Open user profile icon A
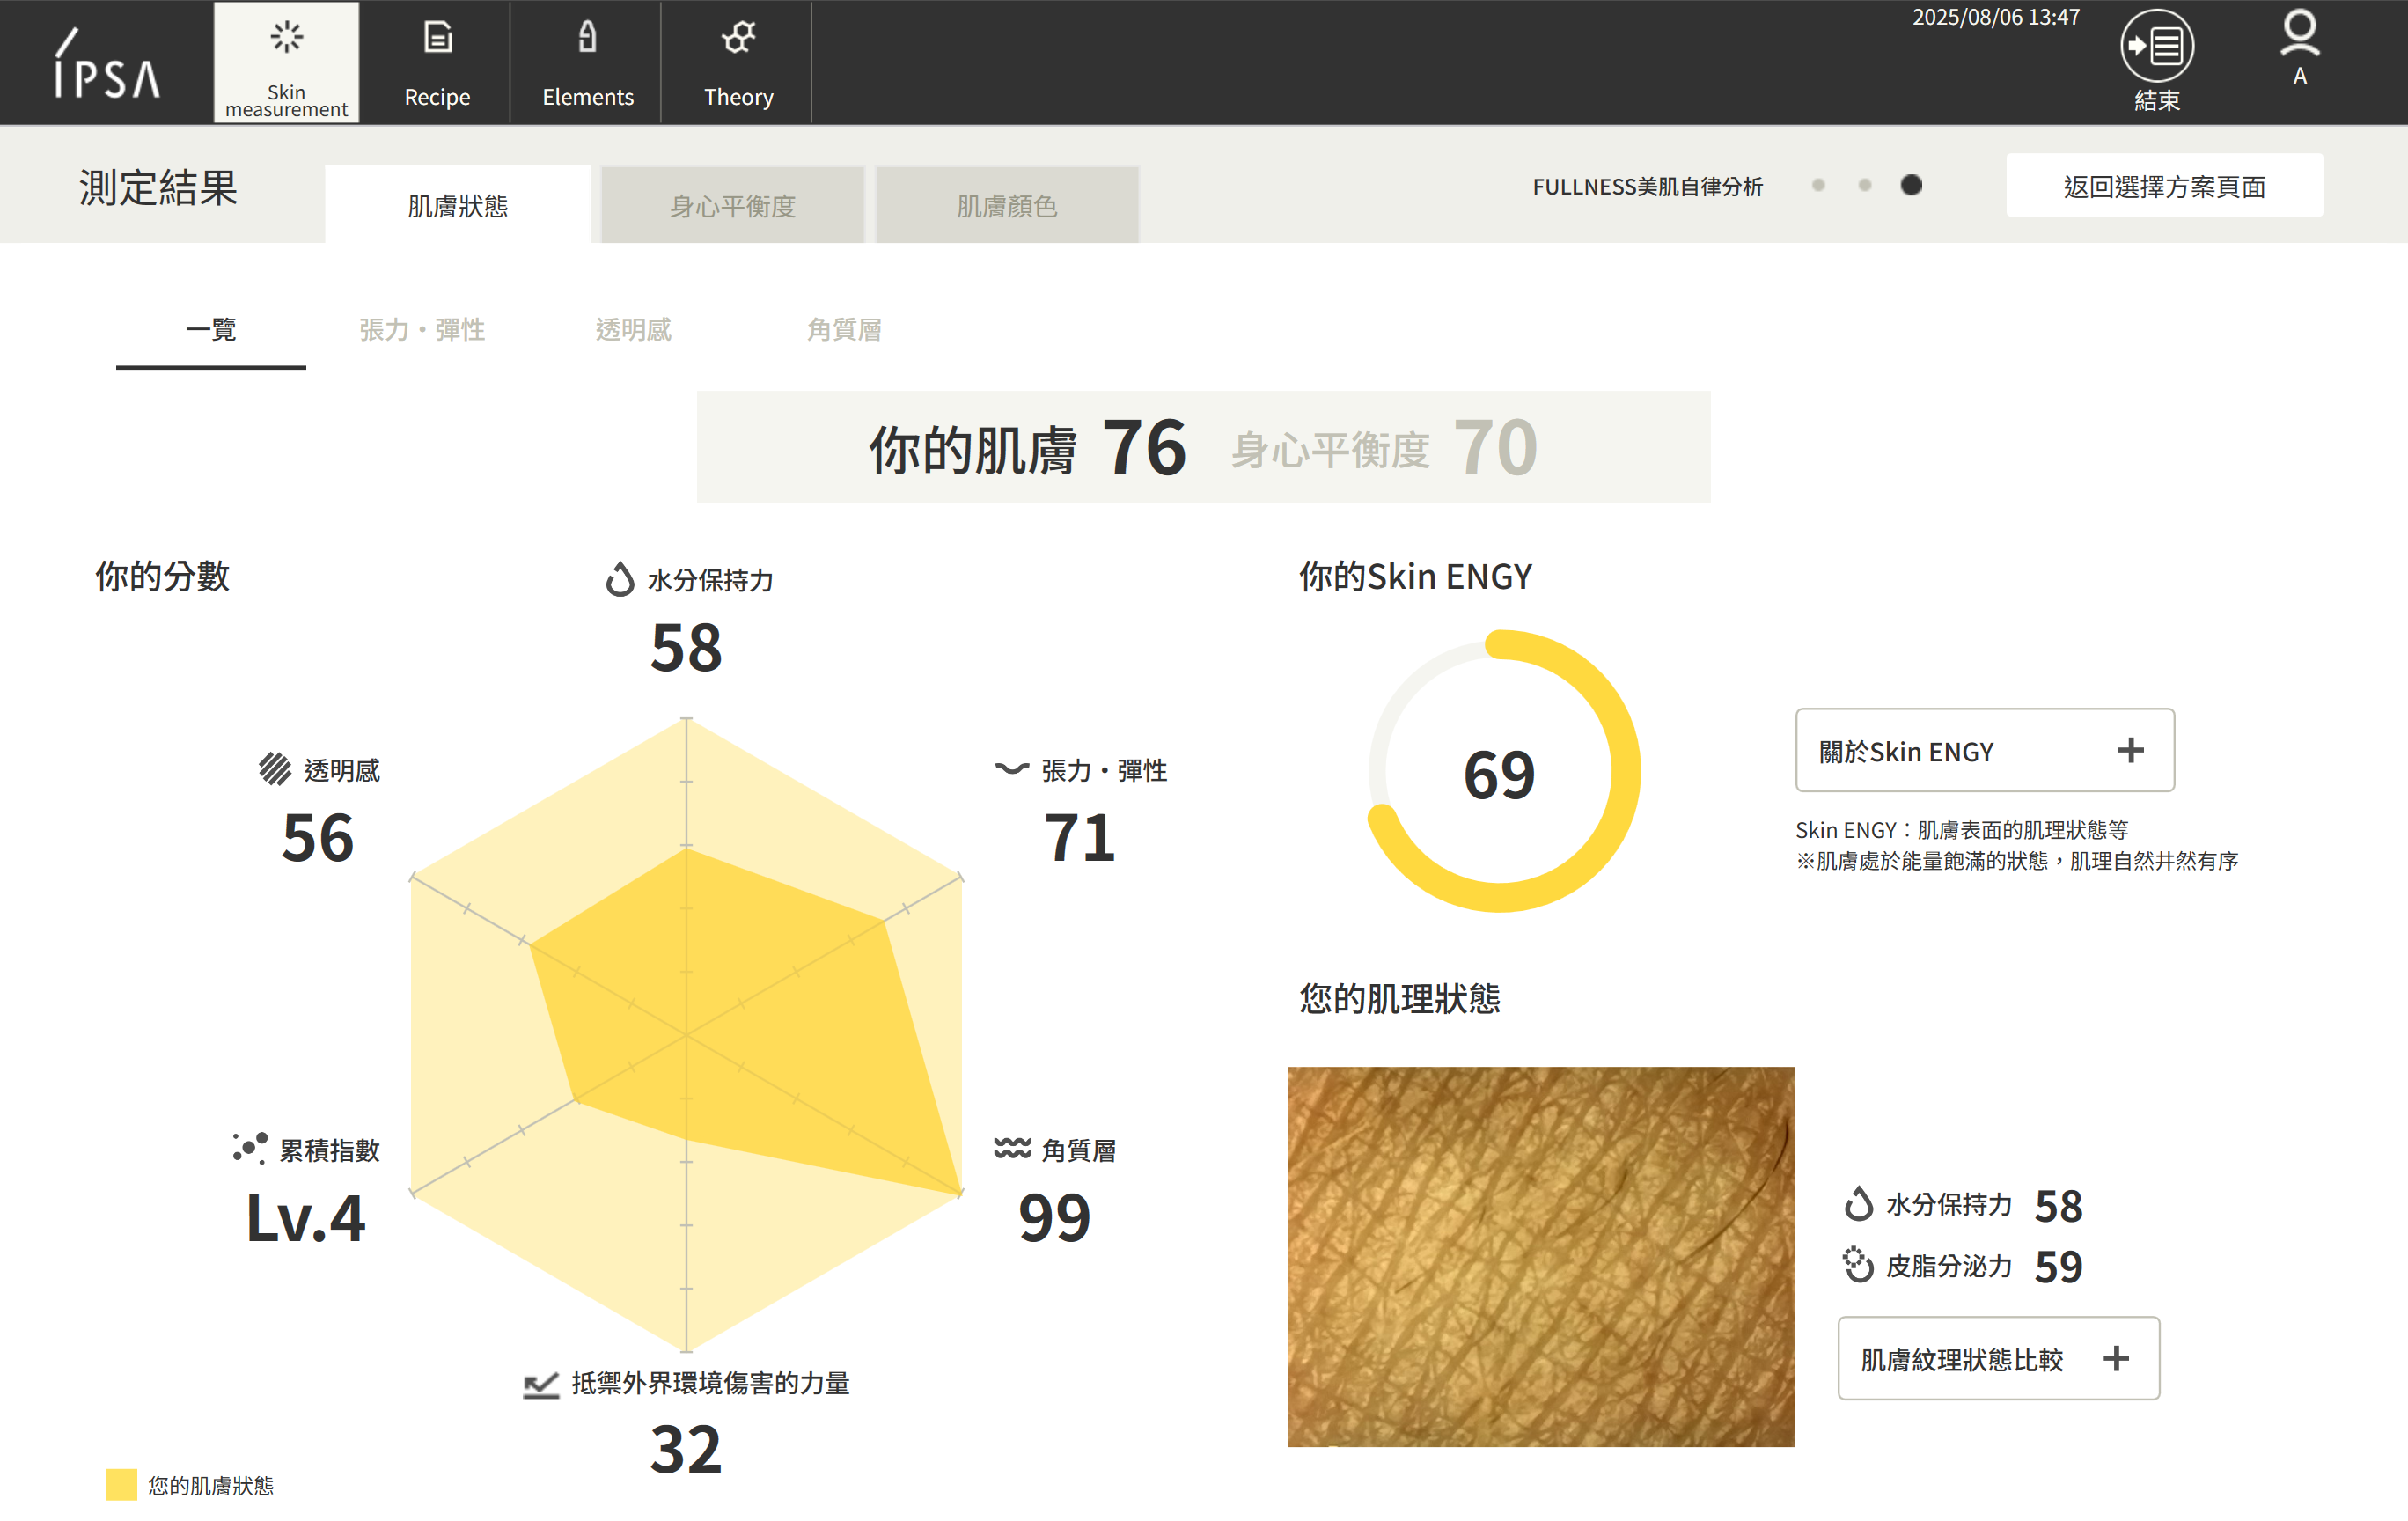 coord(2299,36)
